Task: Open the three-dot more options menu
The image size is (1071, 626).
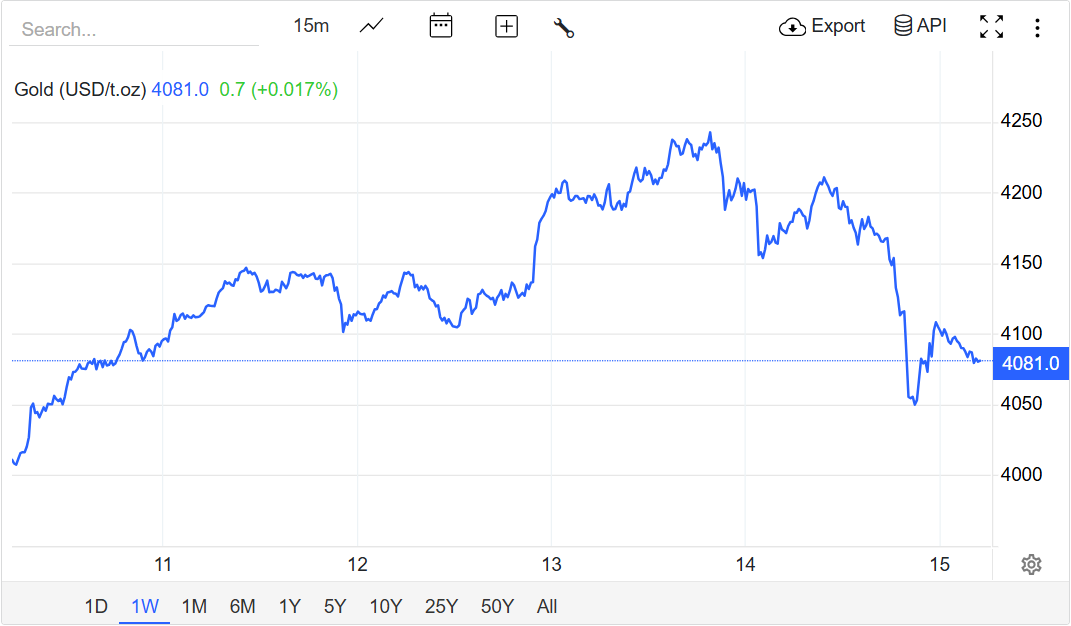Action: 1037,27
